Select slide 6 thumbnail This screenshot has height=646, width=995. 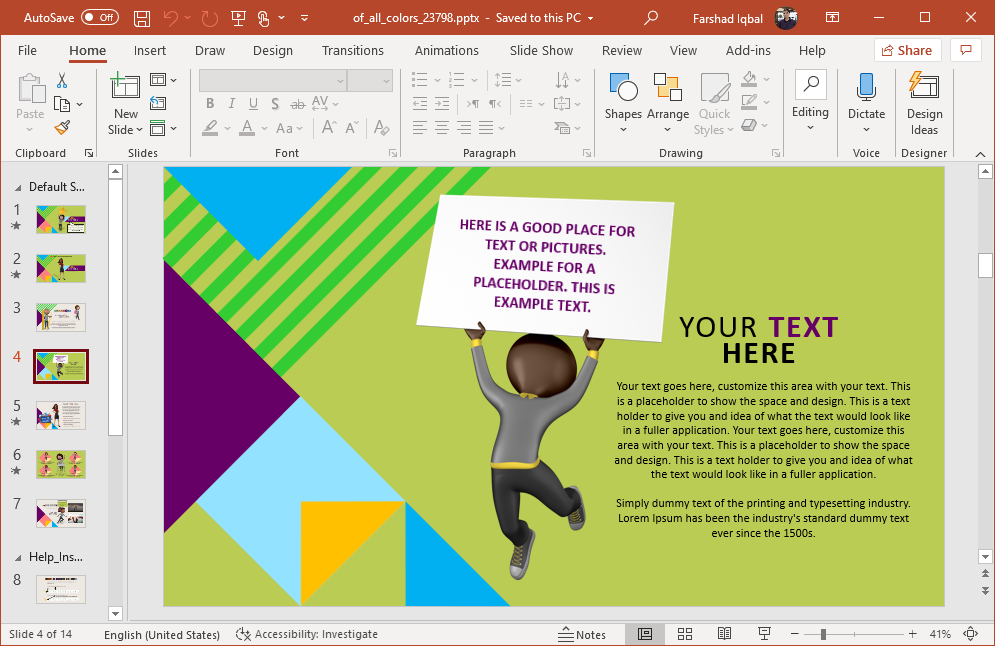tap(60, 464)
